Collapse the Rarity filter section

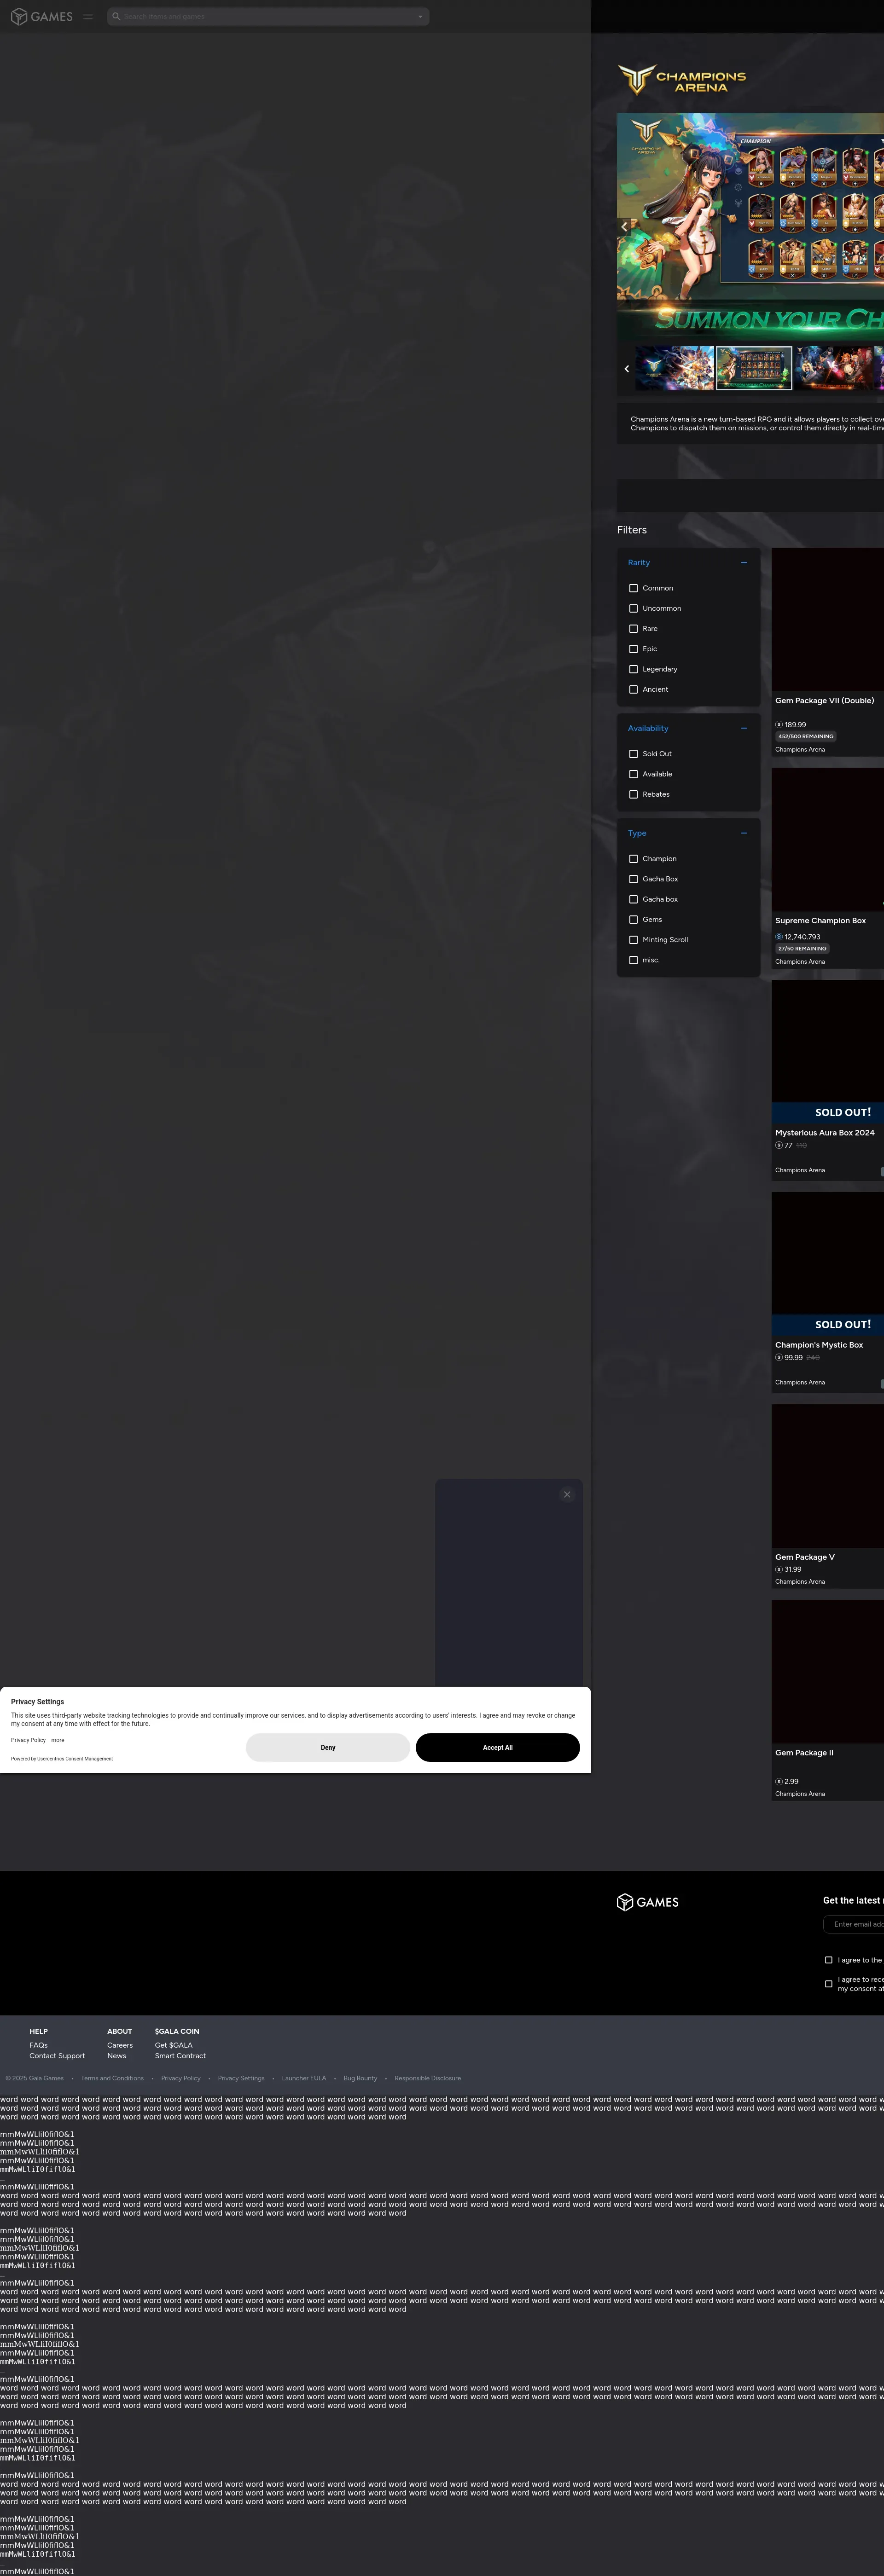744,563
